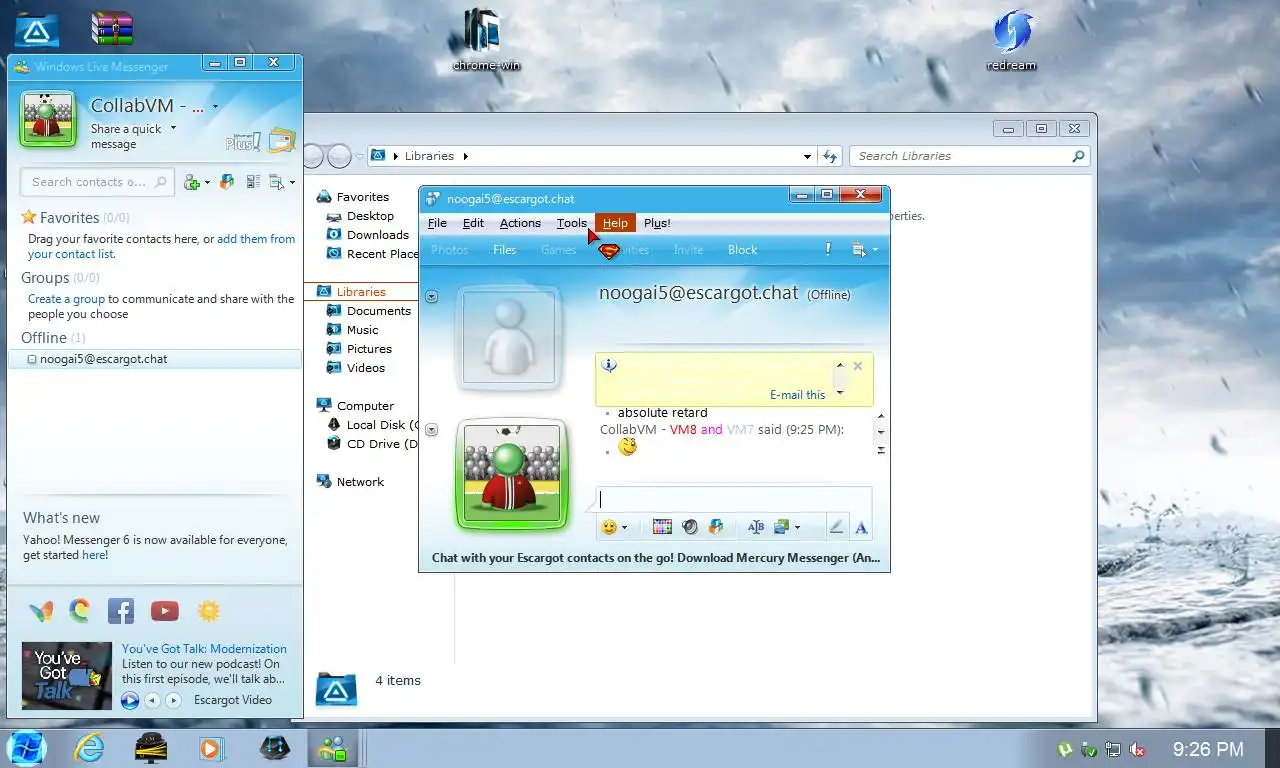Open the background picture icon in chat
Viewport: 1280px width, 768px height.
pyautogui.click(x=782, y=527)
